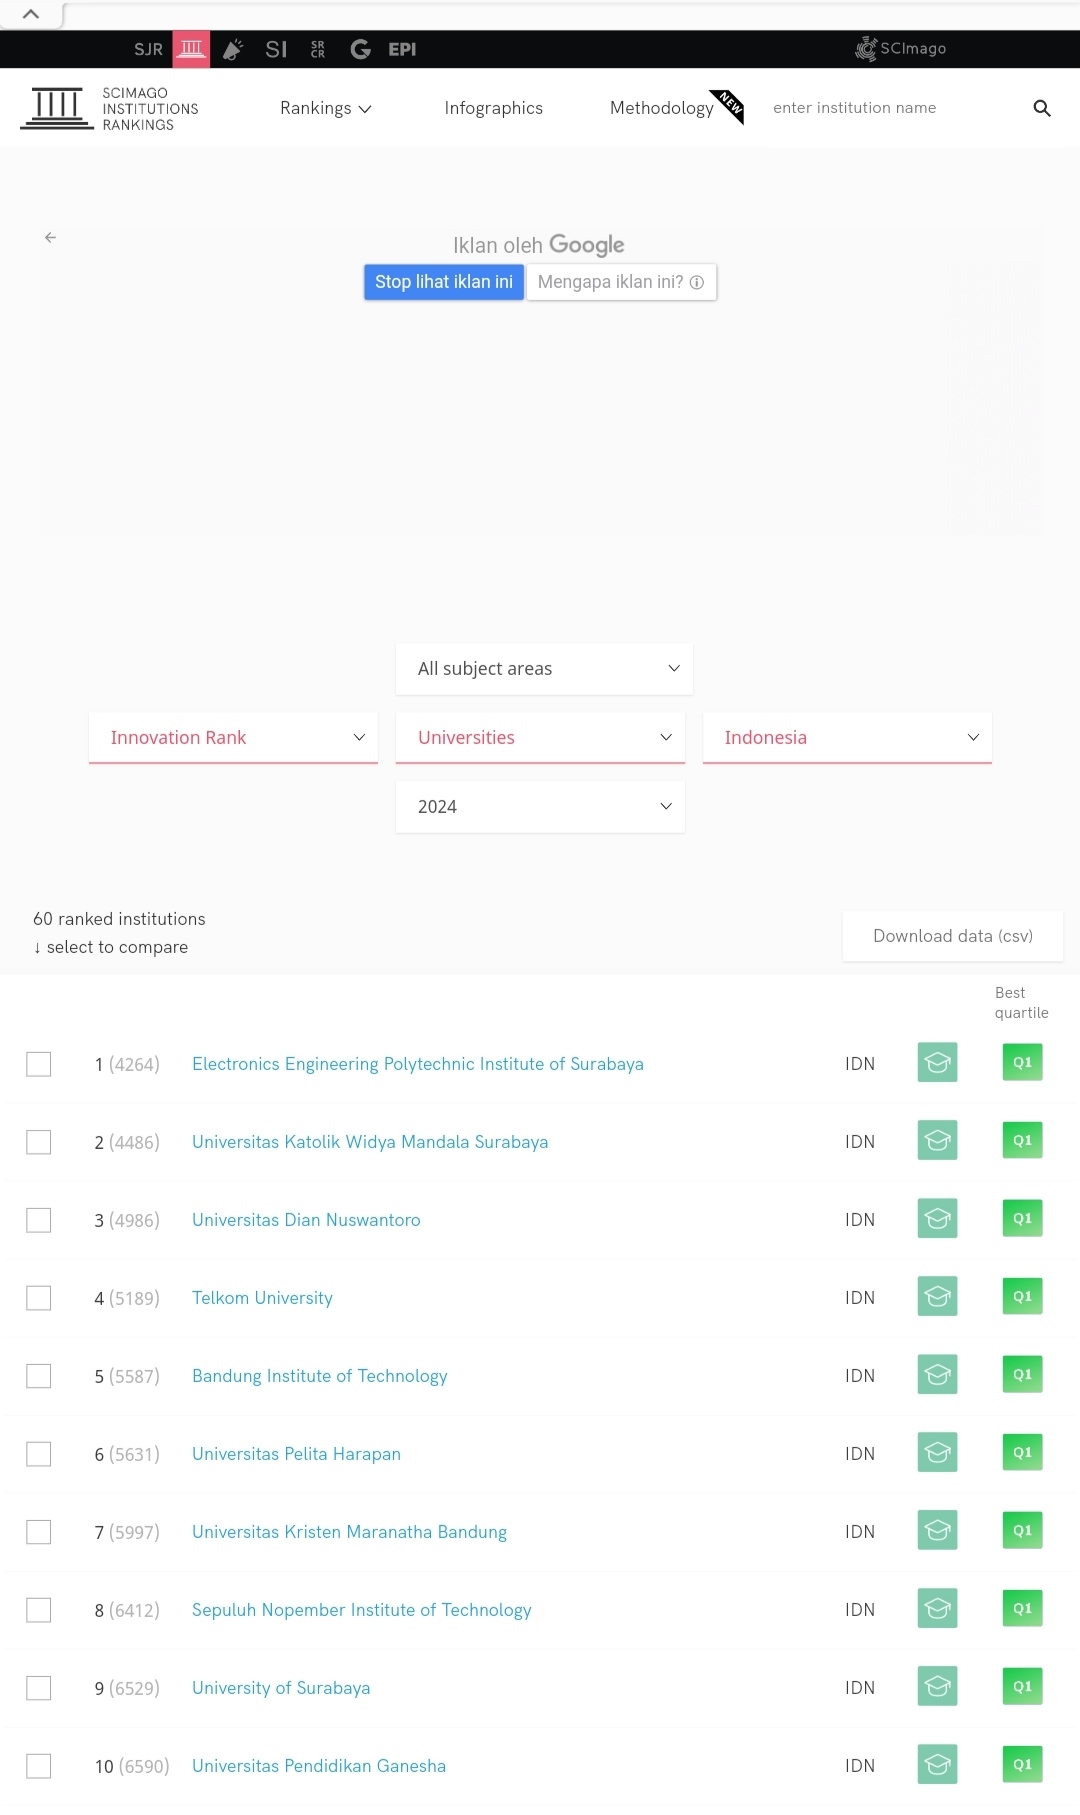The width and height of the screenshot is (1080, 1815).
Task: Expand the All subject areas dropdown
Action: tap(544, 669)
